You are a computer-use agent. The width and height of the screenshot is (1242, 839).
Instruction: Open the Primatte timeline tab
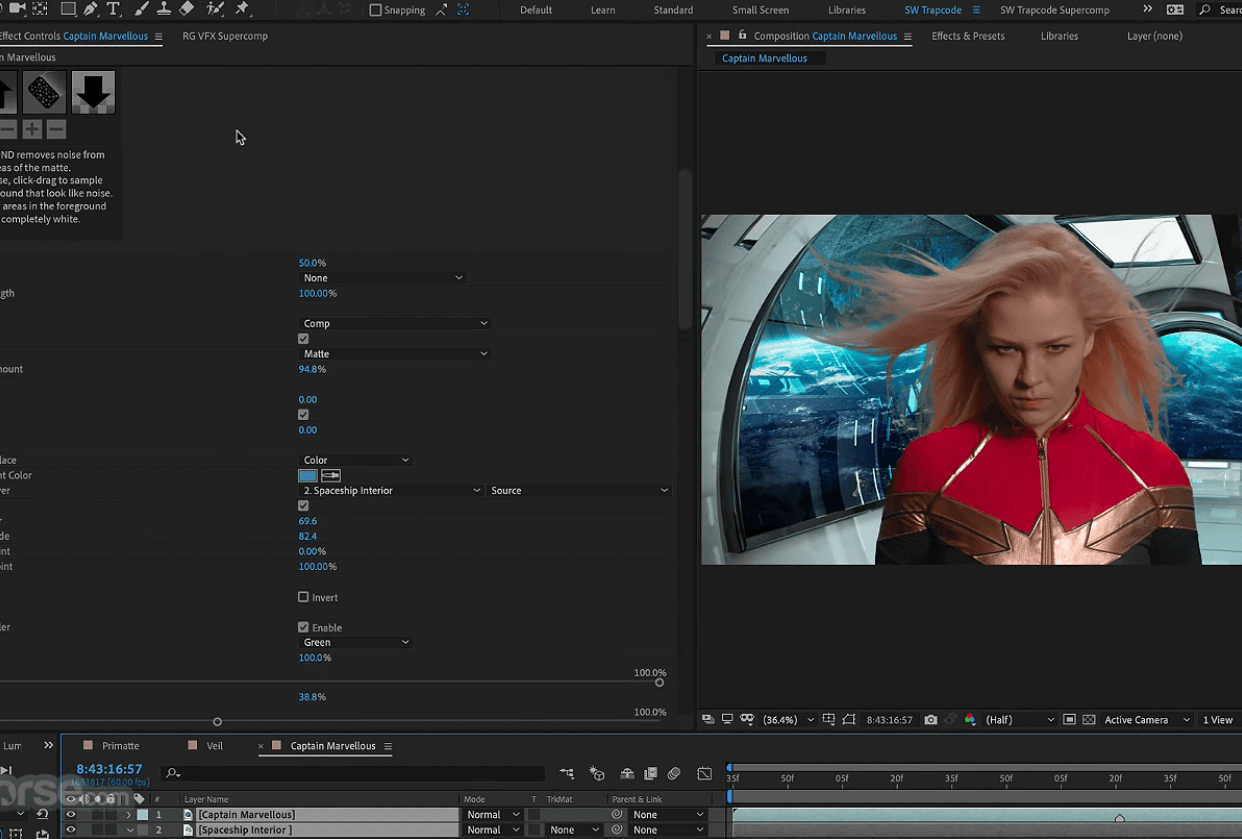point(120,746)
